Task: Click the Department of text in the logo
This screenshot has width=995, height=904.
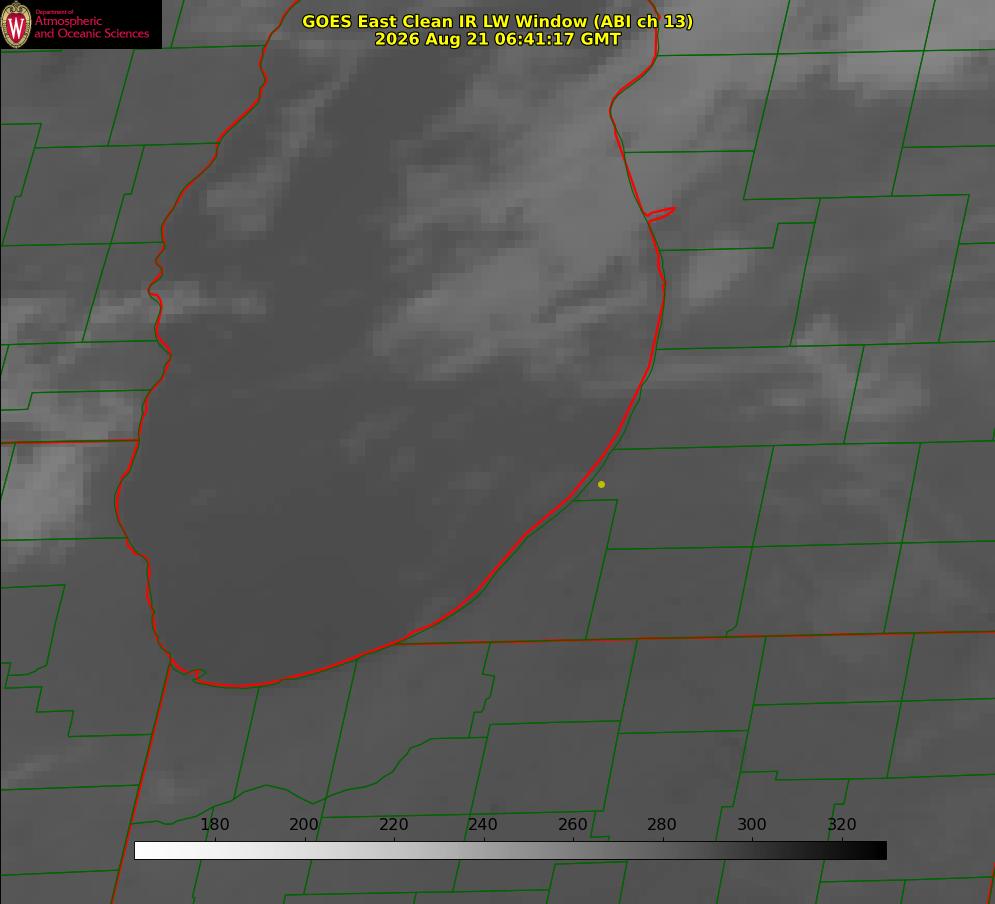Action: point(54,12)
